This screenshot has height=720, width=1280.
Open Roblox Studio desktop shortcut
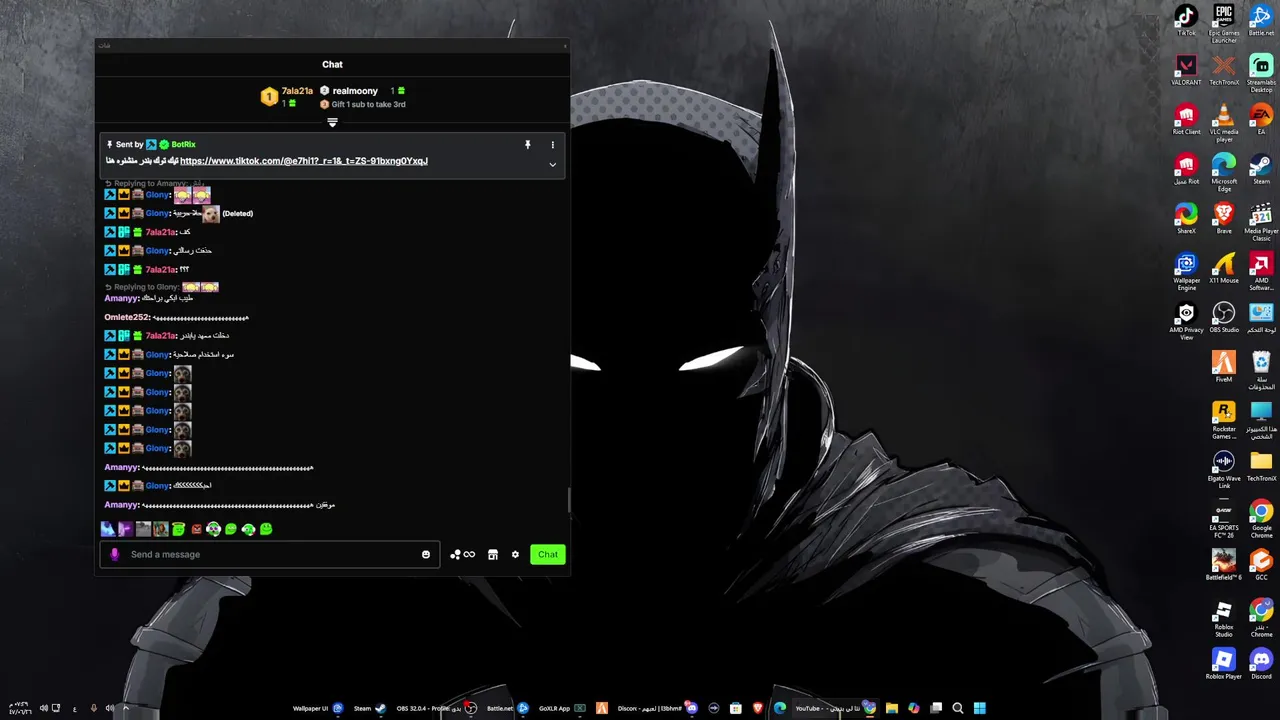[x=1224, y=618]
